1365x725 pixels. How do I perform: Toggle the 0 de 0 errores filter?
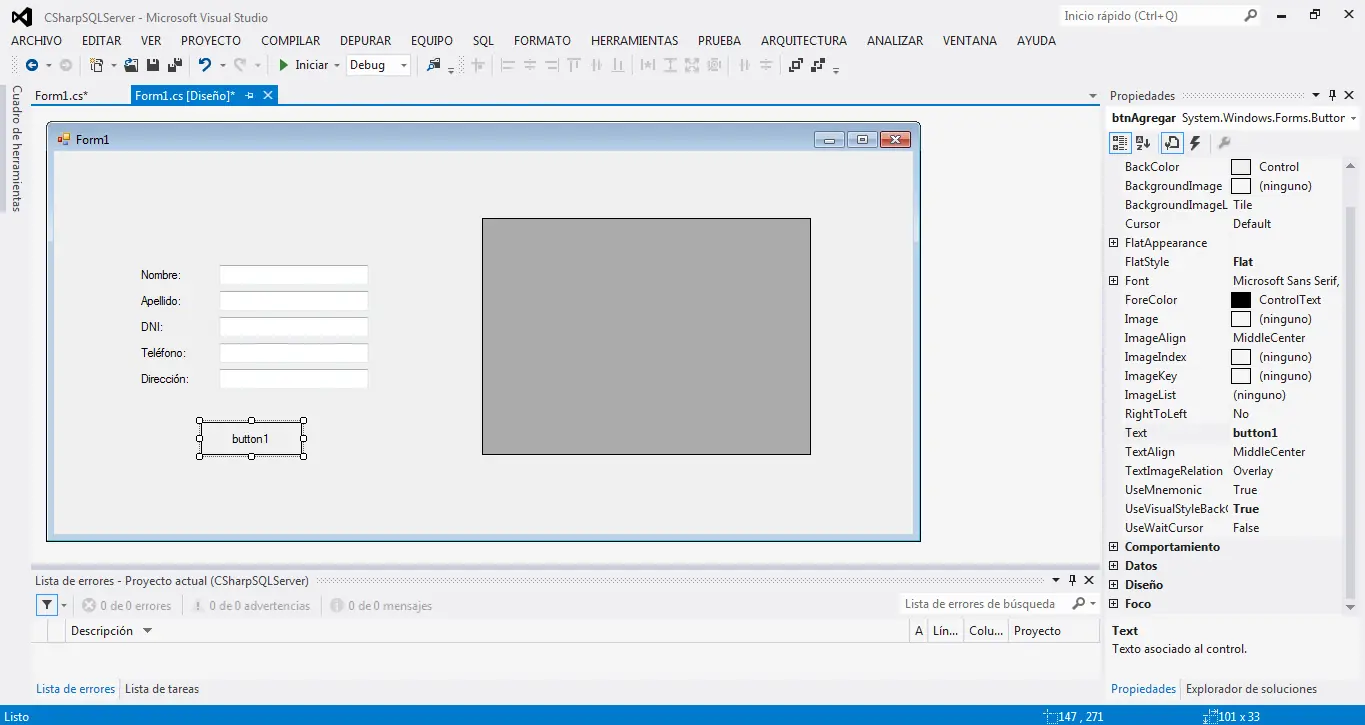click(126, 606)
